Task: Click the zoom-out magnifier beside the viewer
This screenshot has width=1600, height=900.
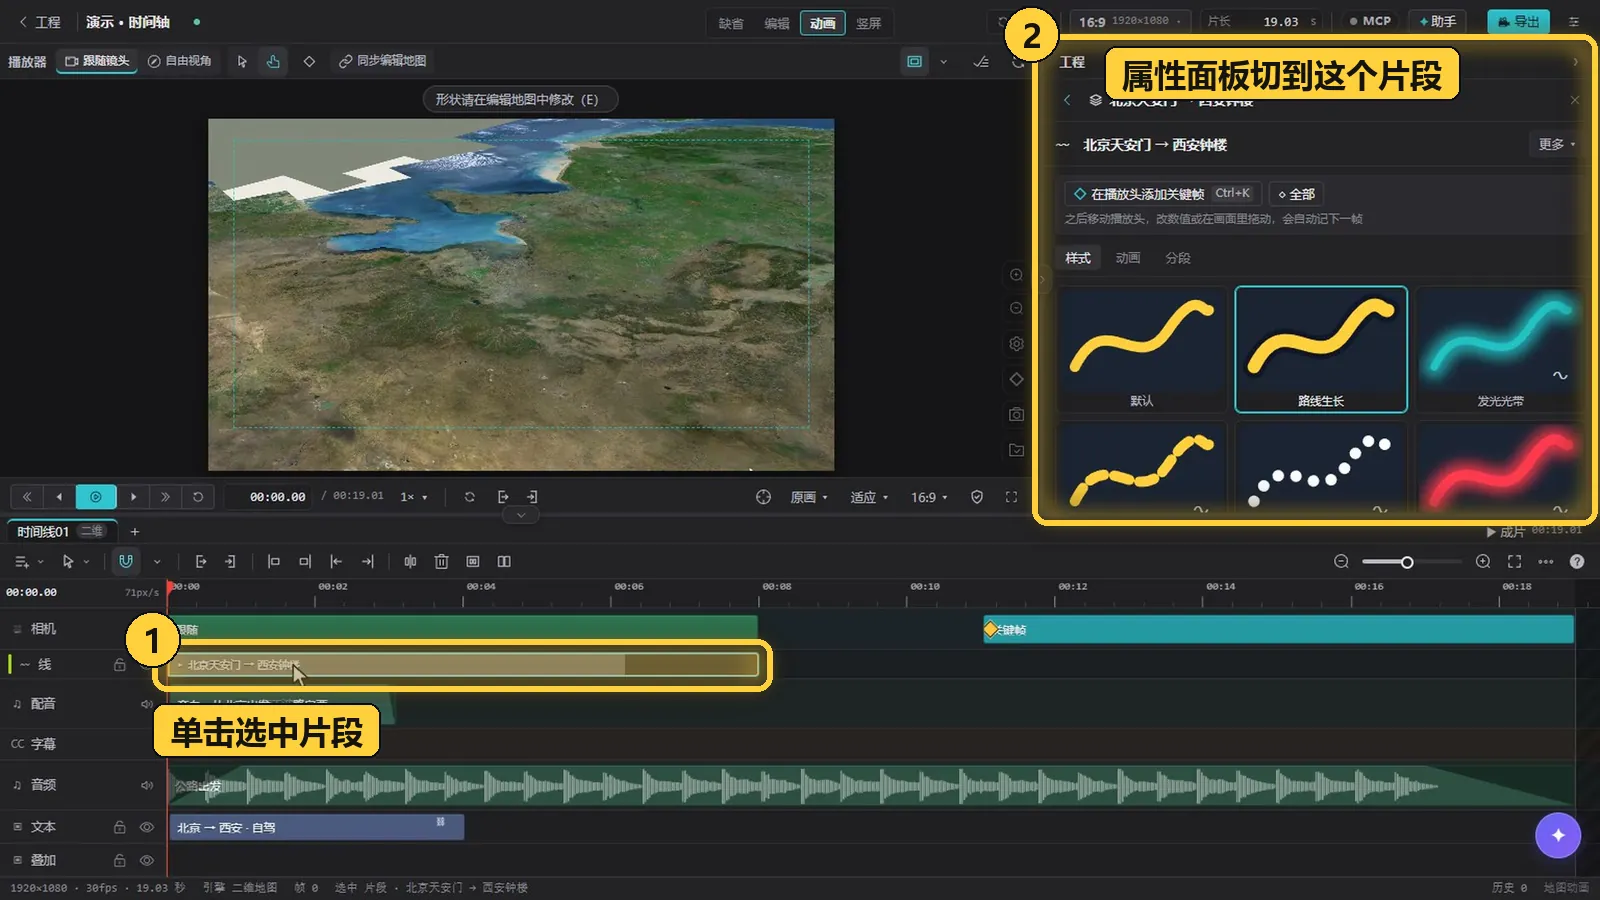Action: click(x=1016, y=309)
